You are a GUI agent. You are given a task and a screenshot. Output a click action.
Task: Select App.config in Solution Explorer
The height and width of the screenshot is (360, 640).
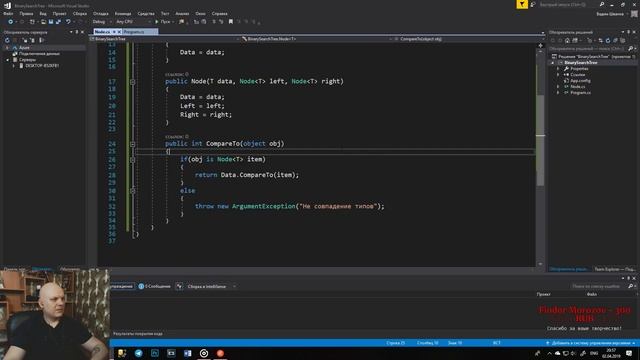(580, 80)
